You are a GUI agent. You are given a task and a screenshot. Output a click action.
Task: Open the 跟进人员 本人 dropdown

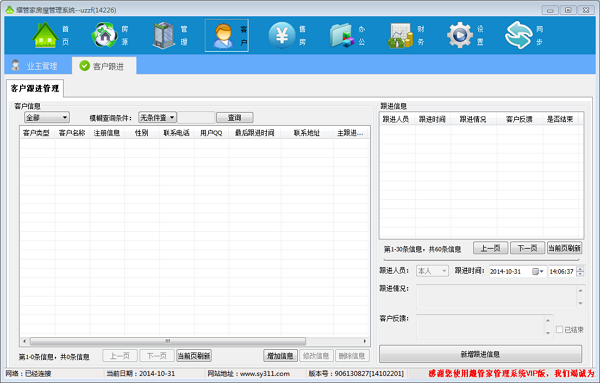pos(432,271)
